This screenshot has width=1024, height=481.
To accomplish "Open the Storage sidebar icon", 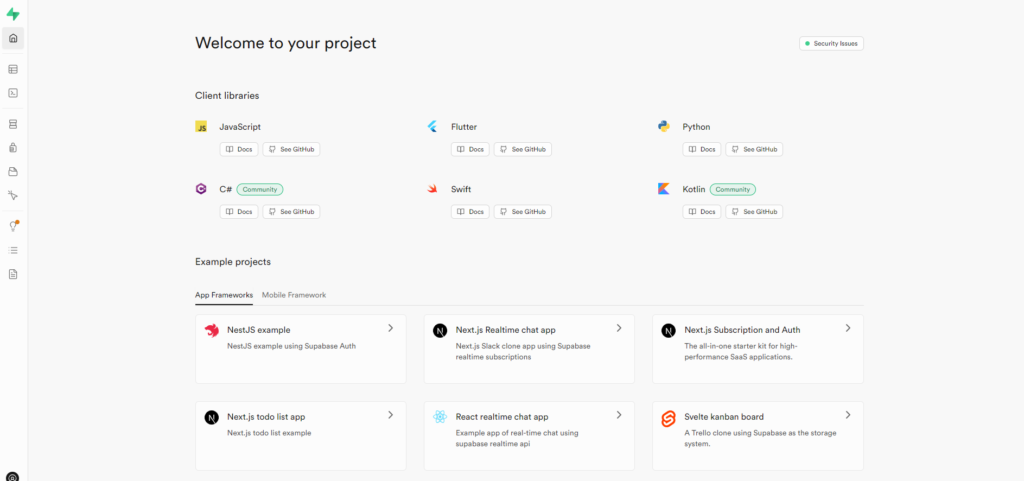I will click(13, 171).
